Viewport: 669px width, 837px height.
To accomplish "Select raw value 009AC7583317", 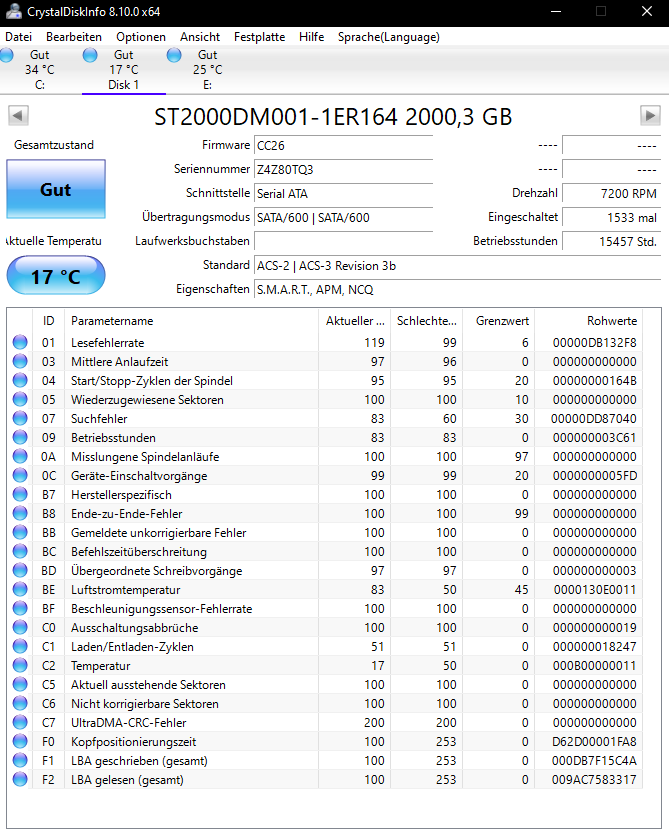I will pyautogui.click(x=594, y=780).
